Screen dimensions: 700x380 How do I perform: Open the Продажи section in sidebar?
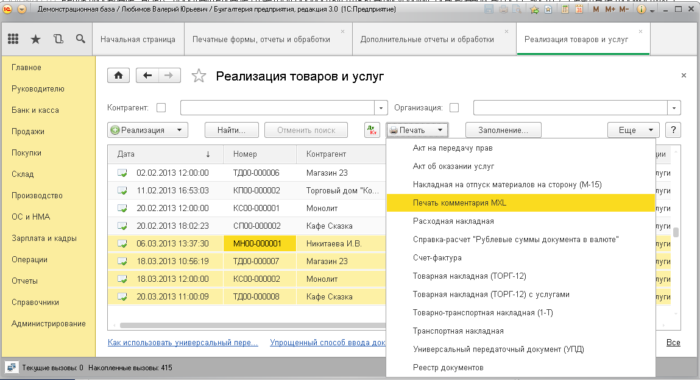(28, 131)
